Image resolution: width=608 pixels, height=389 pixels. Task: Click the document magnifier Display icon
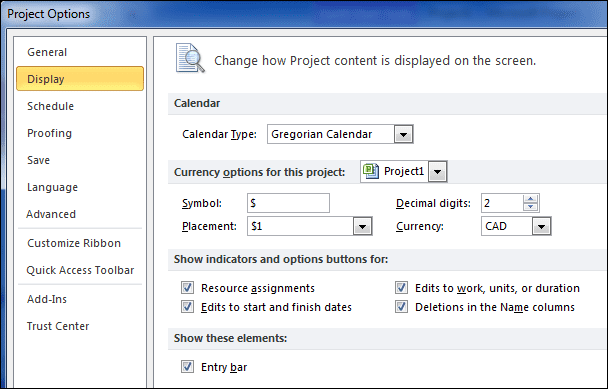190,58
